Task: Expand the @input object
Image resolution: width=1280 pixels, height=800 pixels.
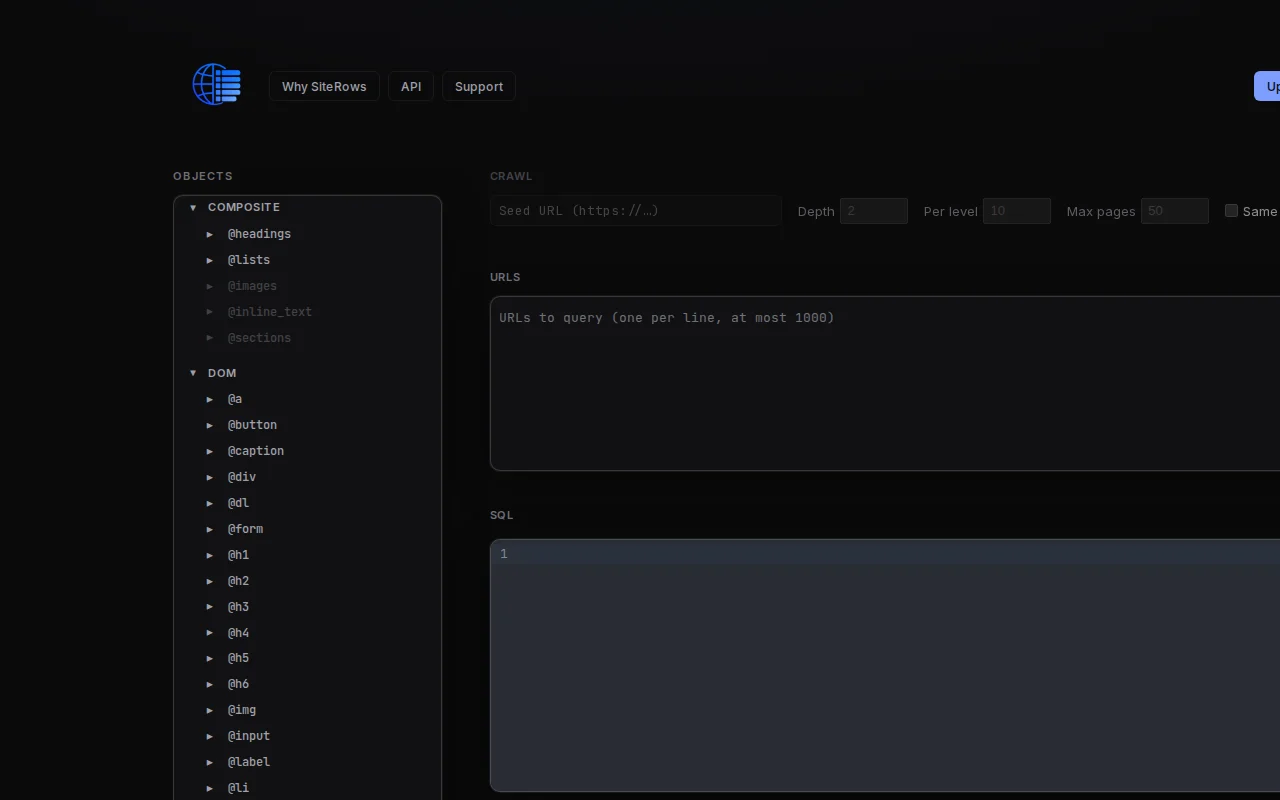Action: [210, 736]
